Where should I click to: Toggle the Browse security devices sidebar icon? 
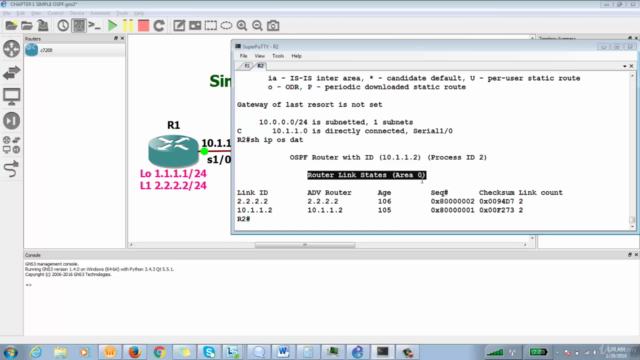tap(11, 121)
